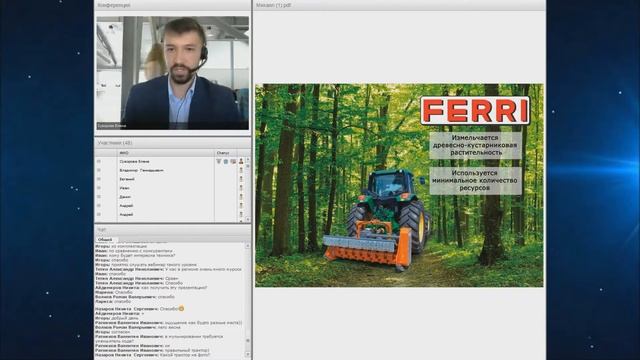Image resolution: width=640 pixels, height=360 pixels.
Task: Click the person icon in Иван's row
Action: pos(241,188)
